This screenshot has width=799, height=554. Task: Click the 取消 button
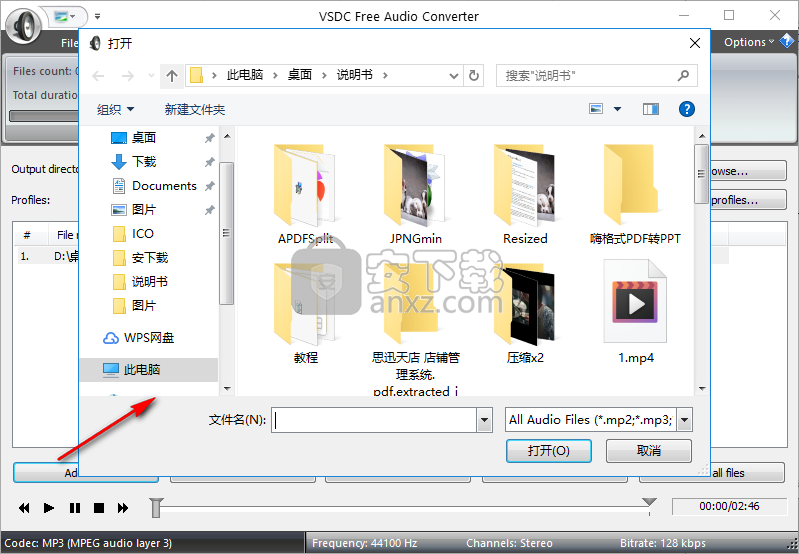click(x=649, y=451)
